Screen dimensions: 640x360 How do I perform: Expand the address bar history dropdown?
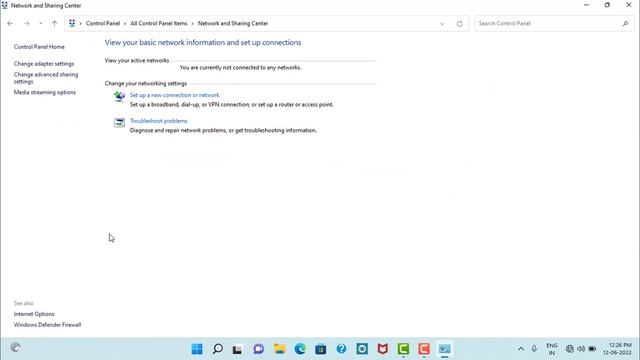442,24
